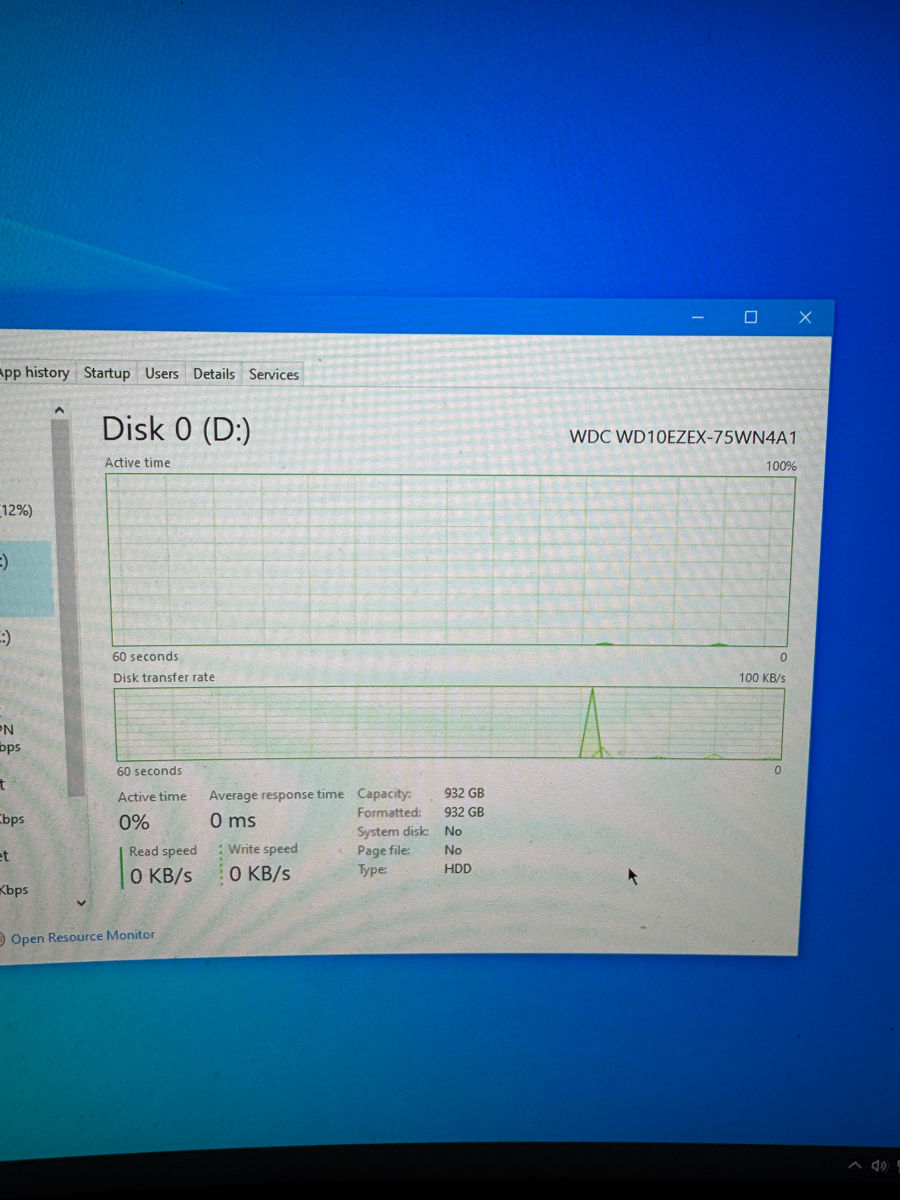Click the Read speed 0 KB/s value
This screenshot has width=900, height=1200.
(x=161, y=876)
